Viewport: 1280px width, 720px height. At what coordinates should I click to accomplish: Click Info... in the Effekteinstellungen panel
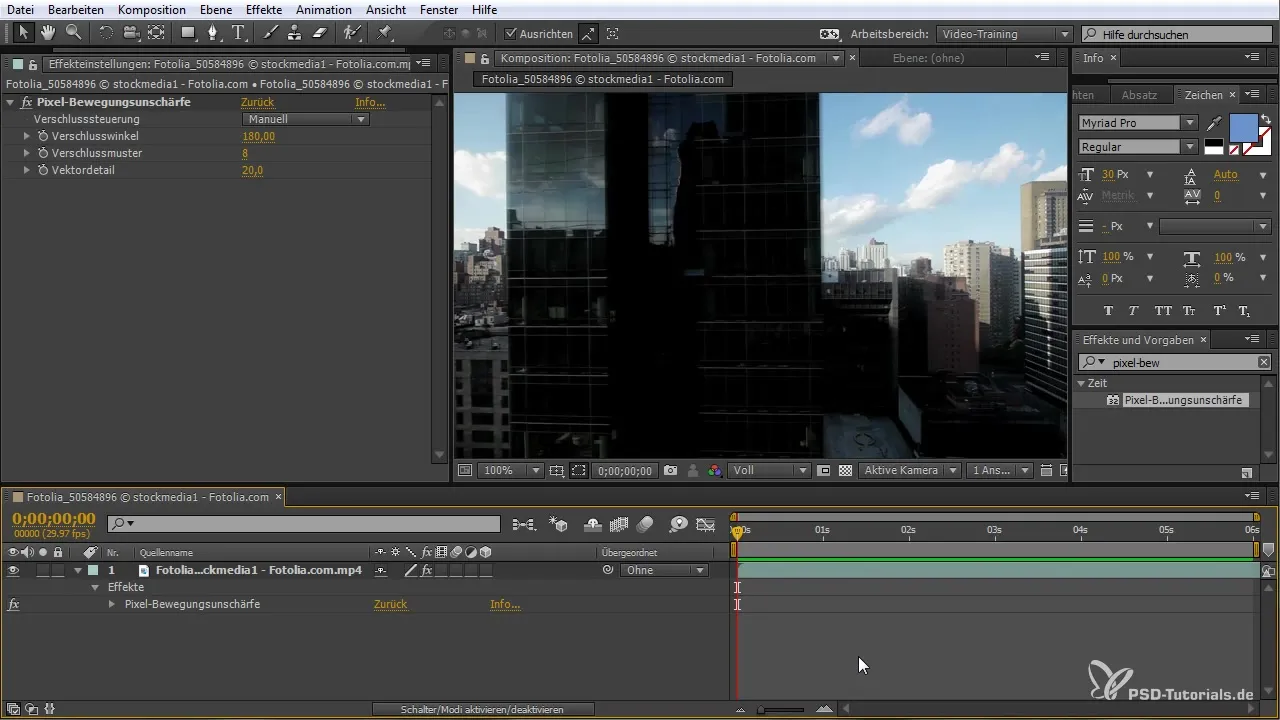370,102
